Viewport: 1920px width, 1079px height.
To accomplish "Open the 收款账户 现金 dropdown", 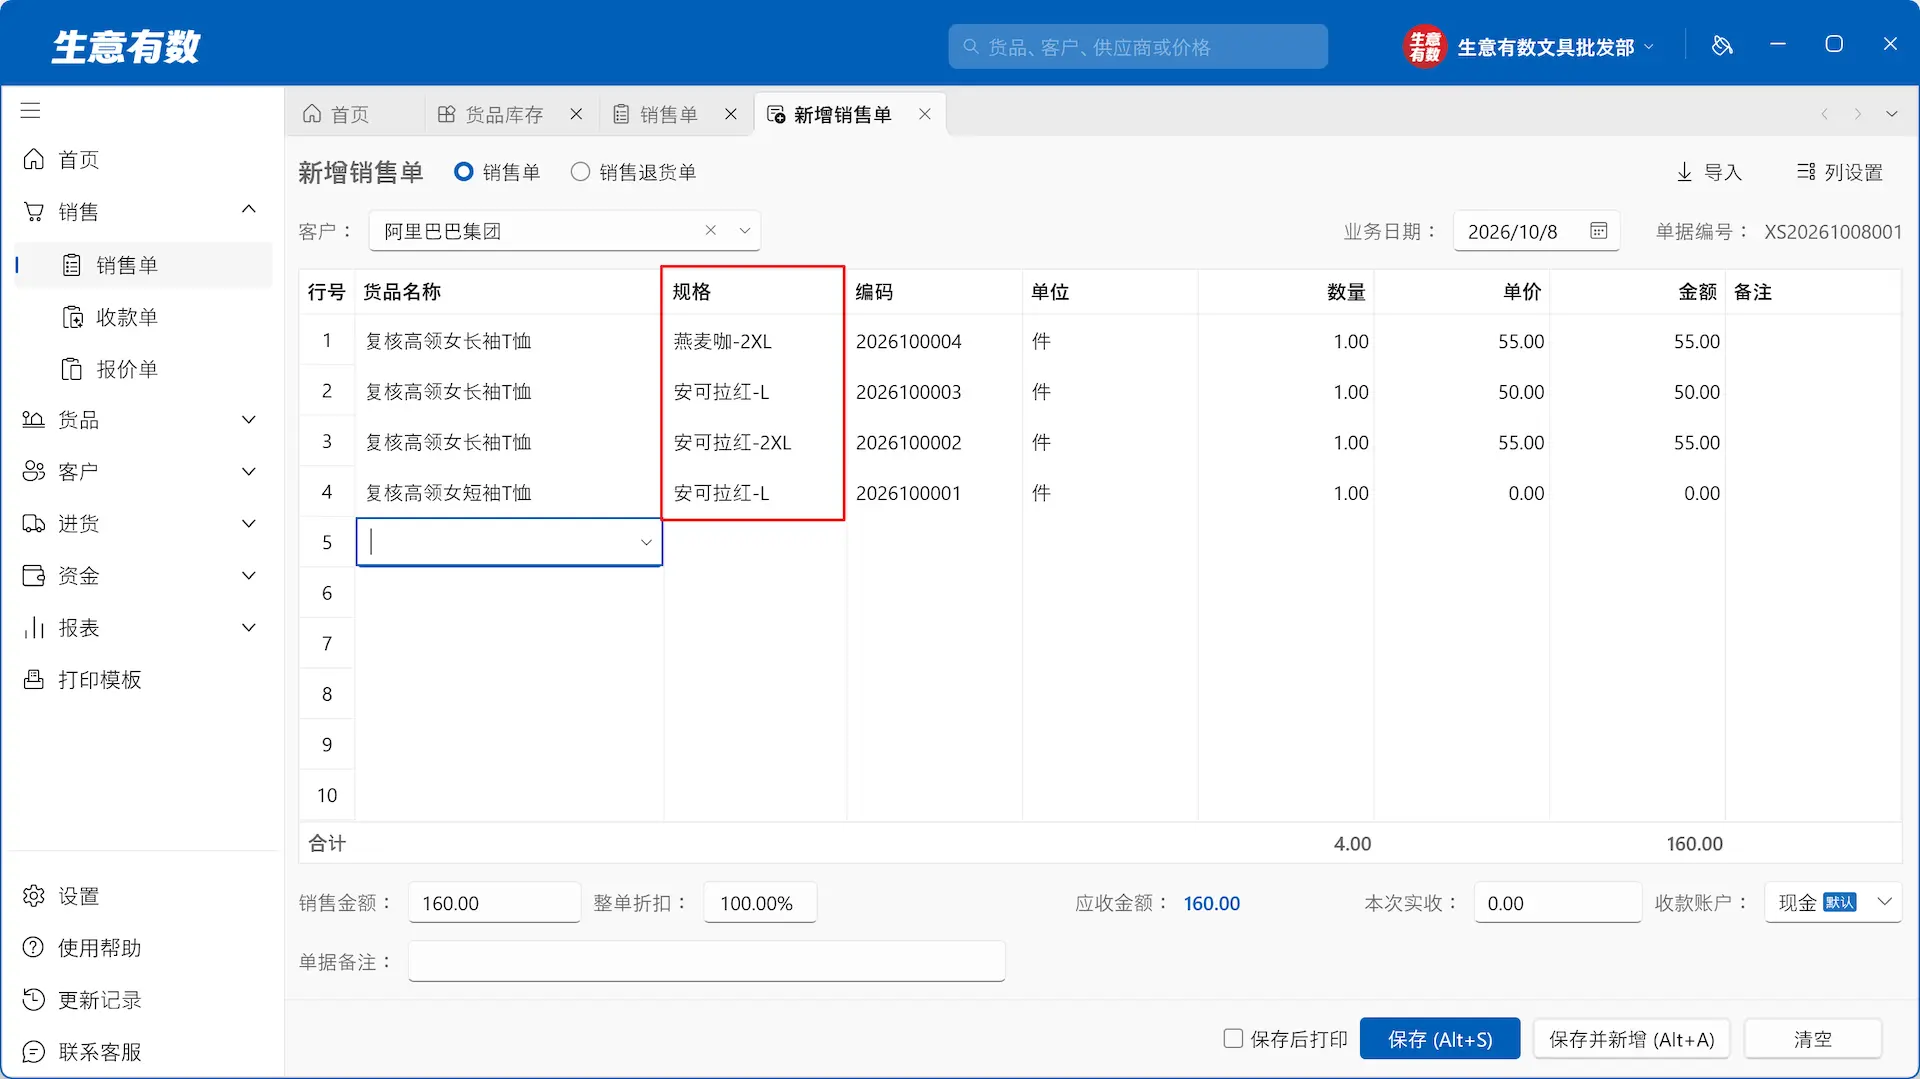I will (1832, 902).
